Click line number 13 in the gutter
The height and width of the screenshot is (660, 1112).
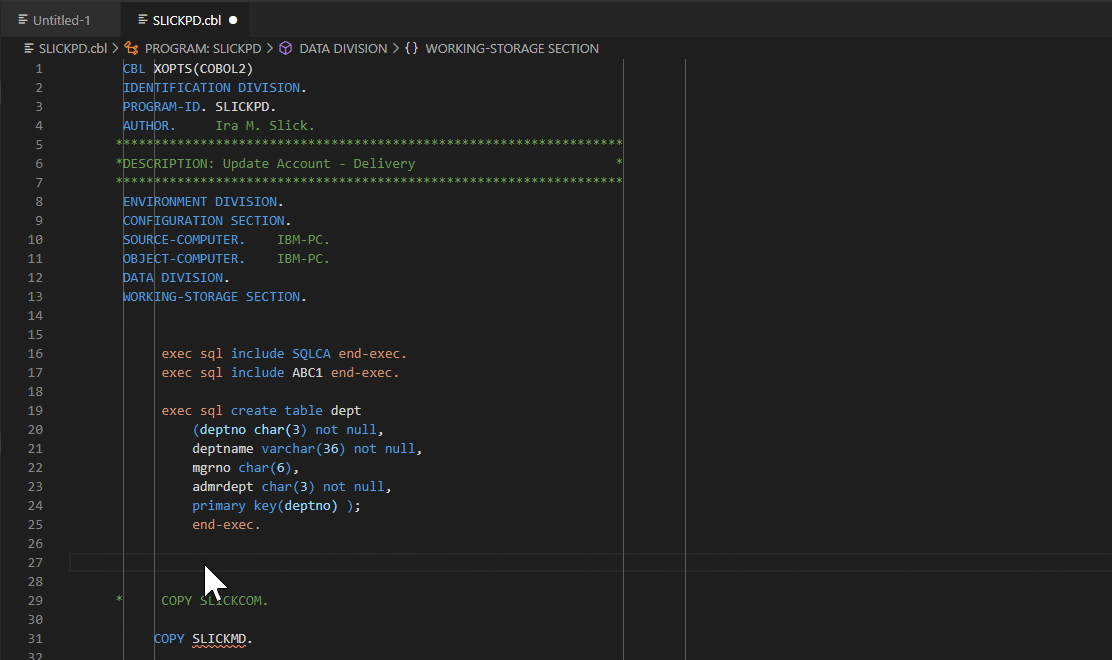35,296
